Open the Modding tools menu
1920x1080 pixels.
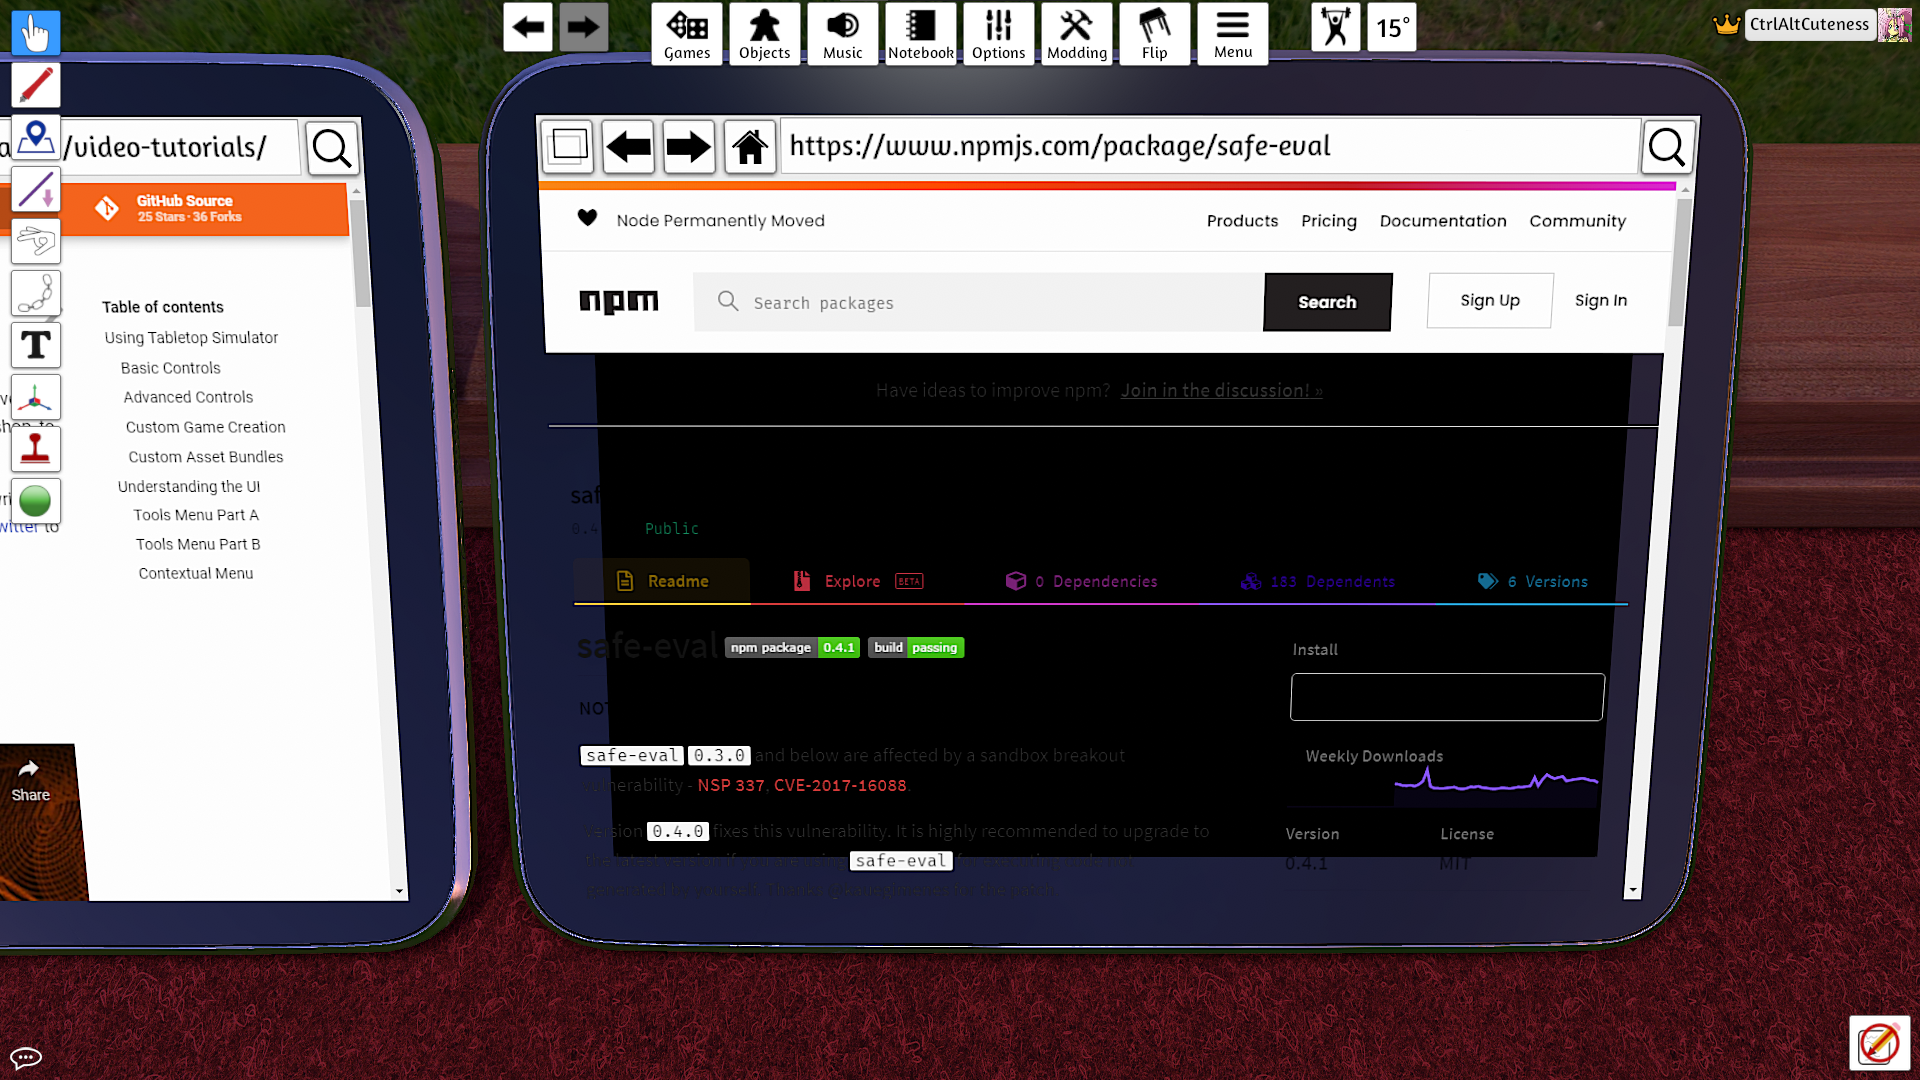click(x=1076, y=33)
